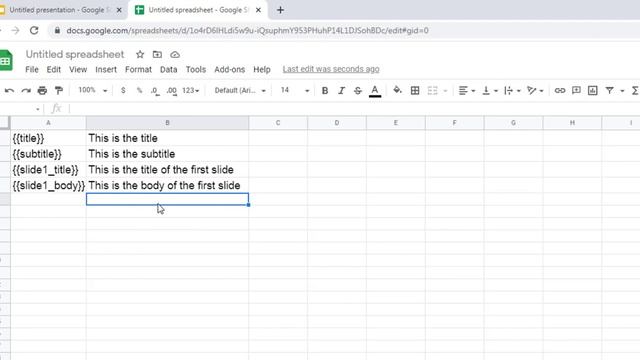Open more number formats 123 dropdown
Viewport: 640px width, 360px height.
[191, 91]
